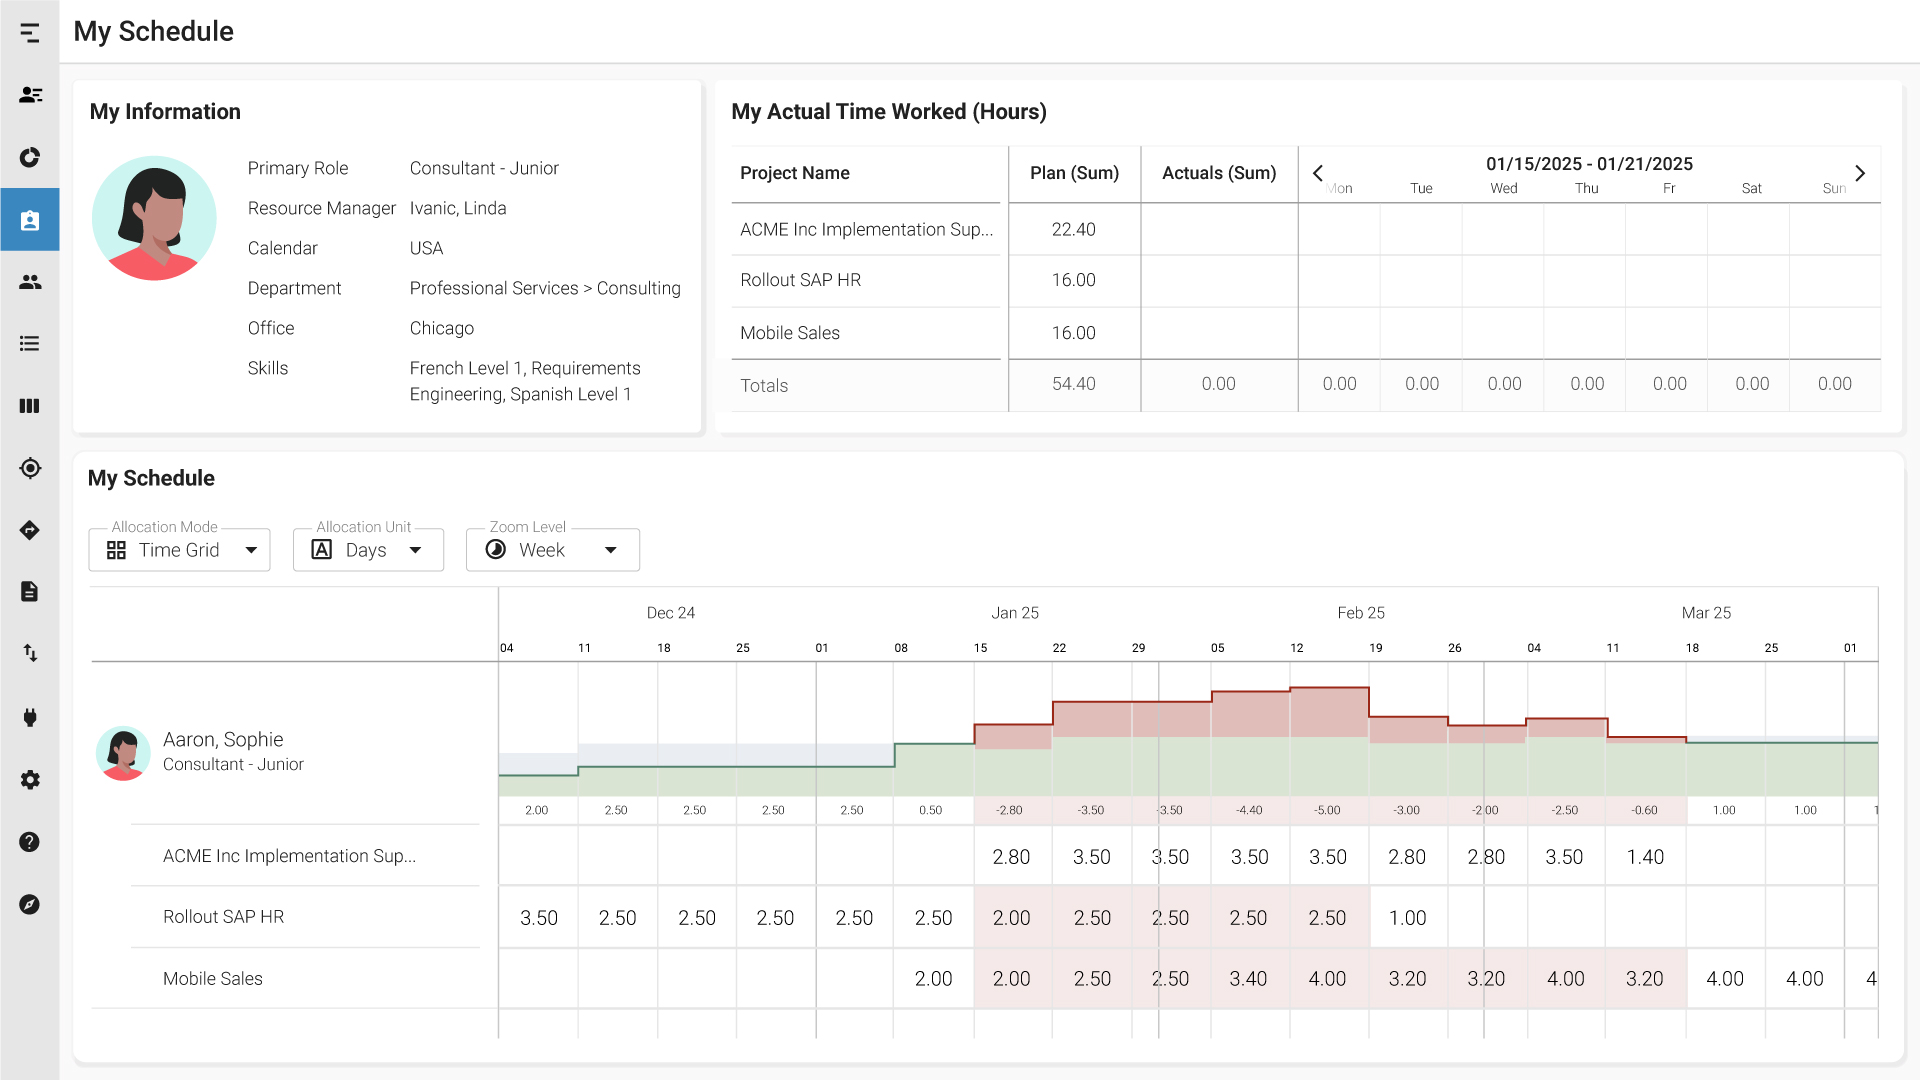Click Sophie Aaron's avatar in the schedule
Screen dimensions: 1920x1080
[123, 753]
